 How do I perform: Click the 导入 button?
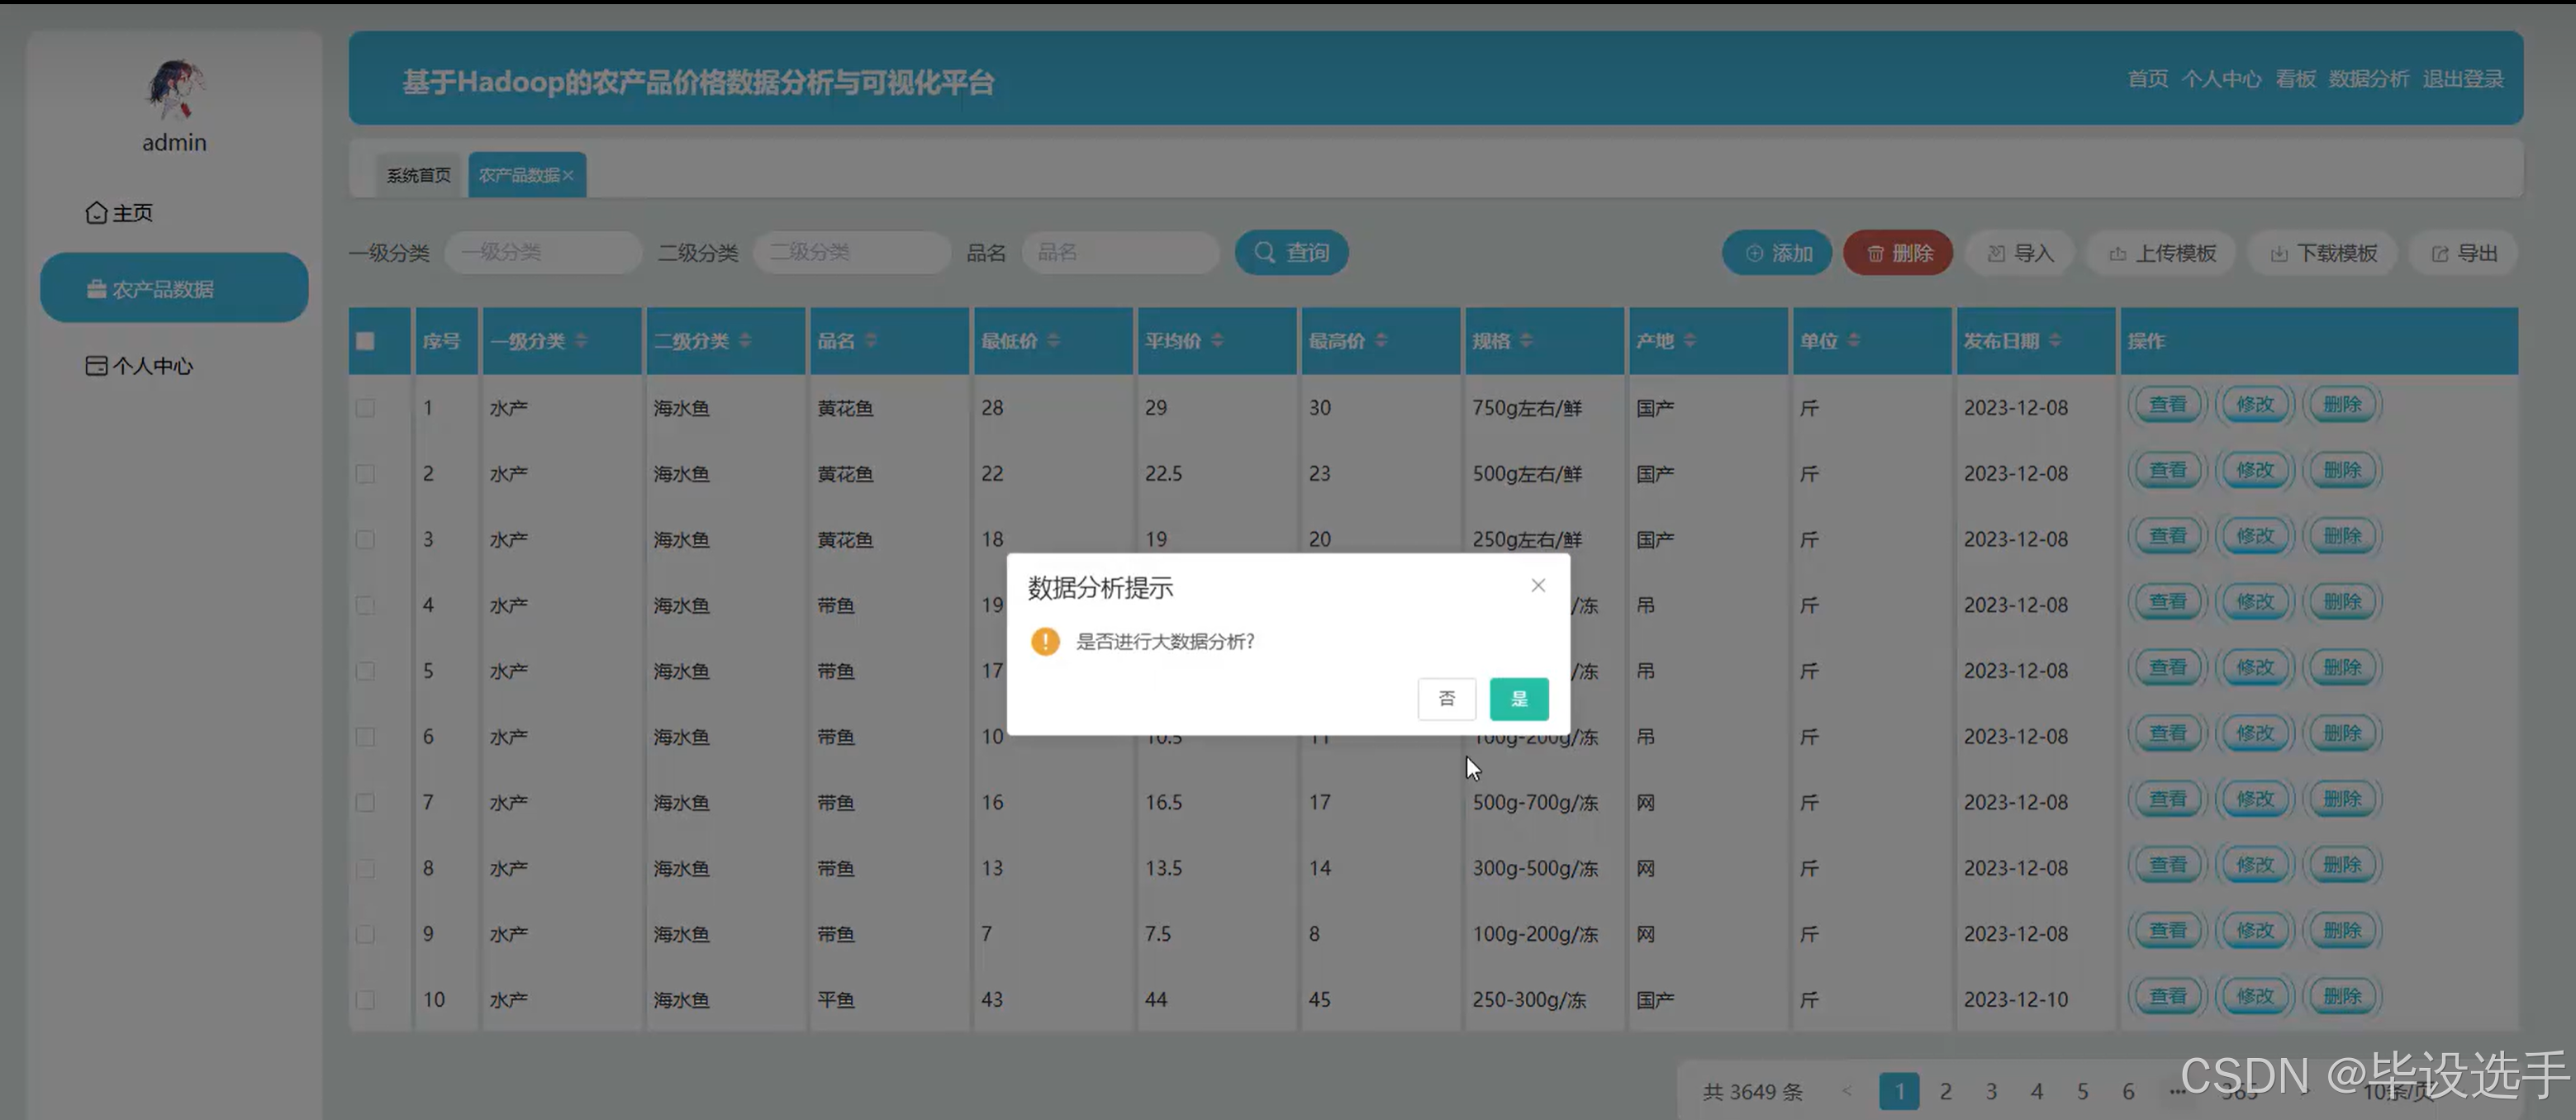(2020, 253)
